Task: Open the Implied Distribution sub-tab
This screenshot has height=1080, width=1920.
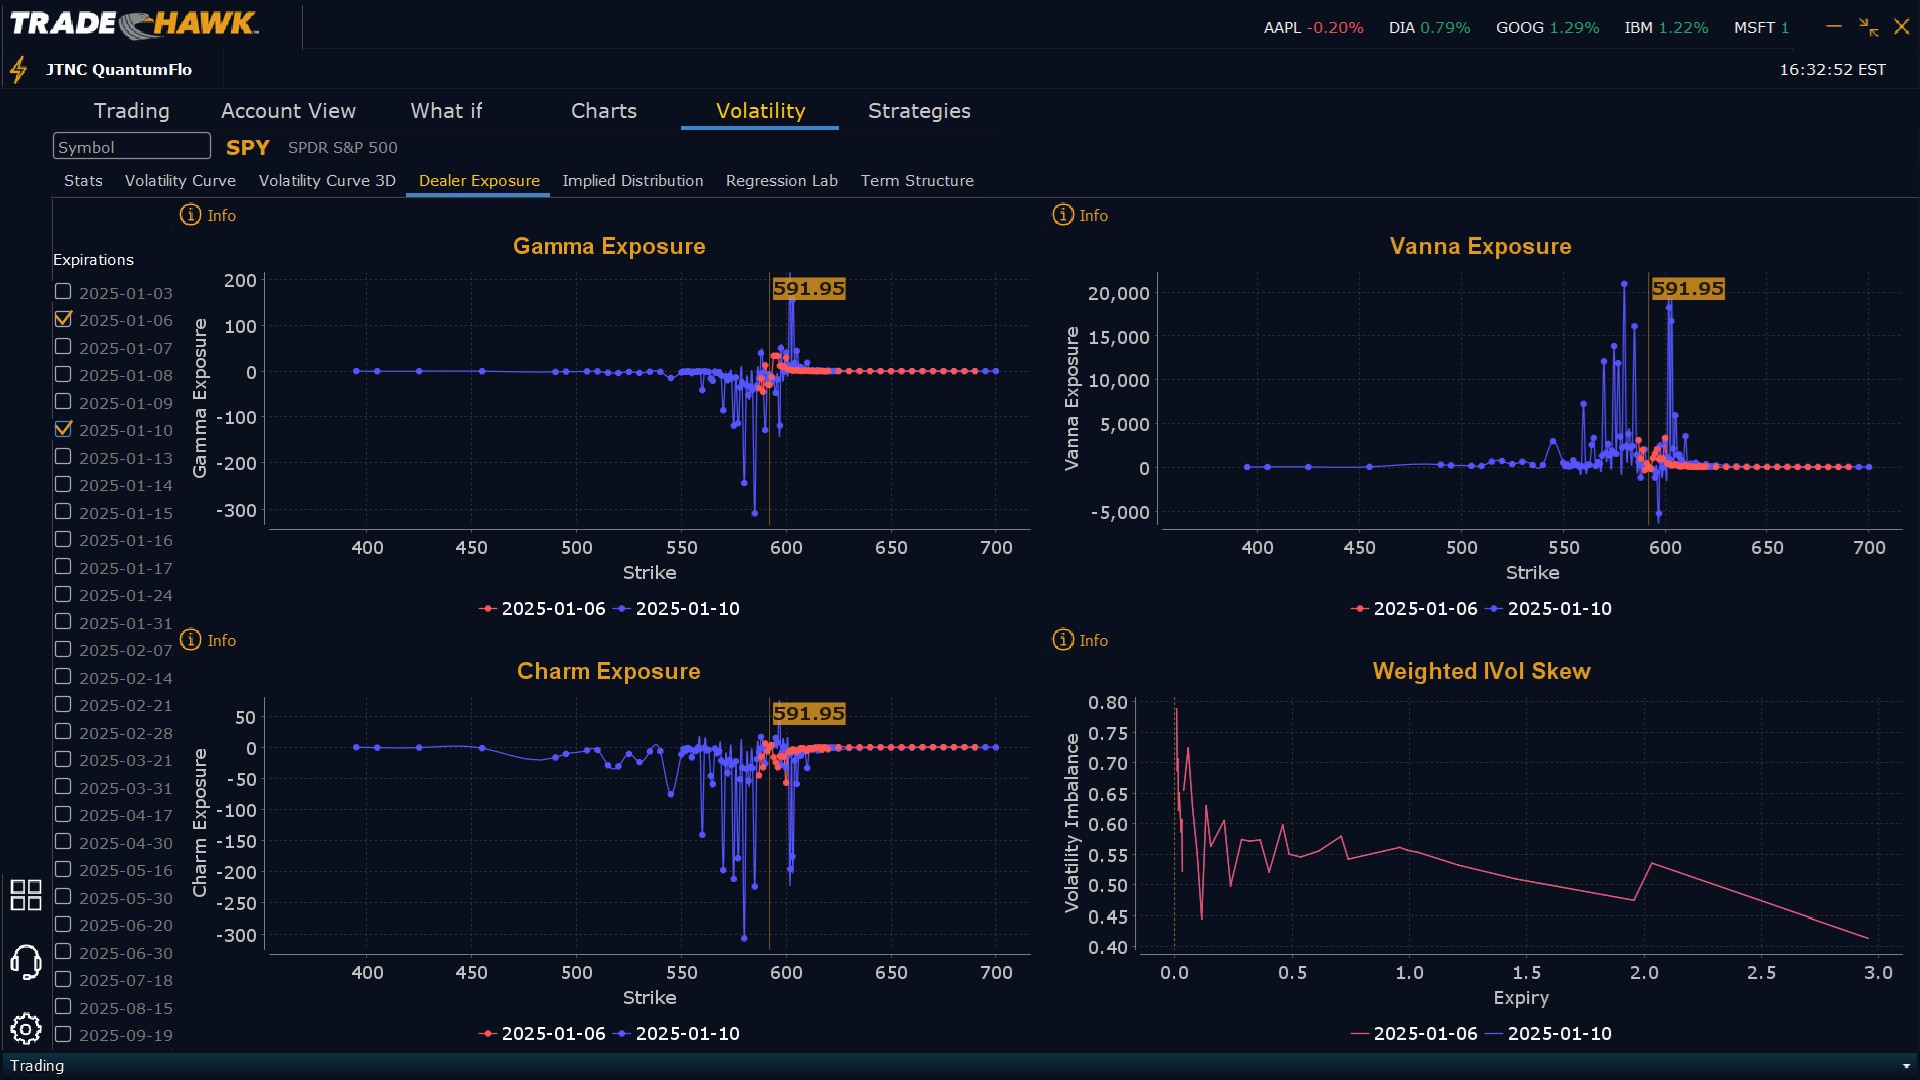Action: tap(632, 181)
